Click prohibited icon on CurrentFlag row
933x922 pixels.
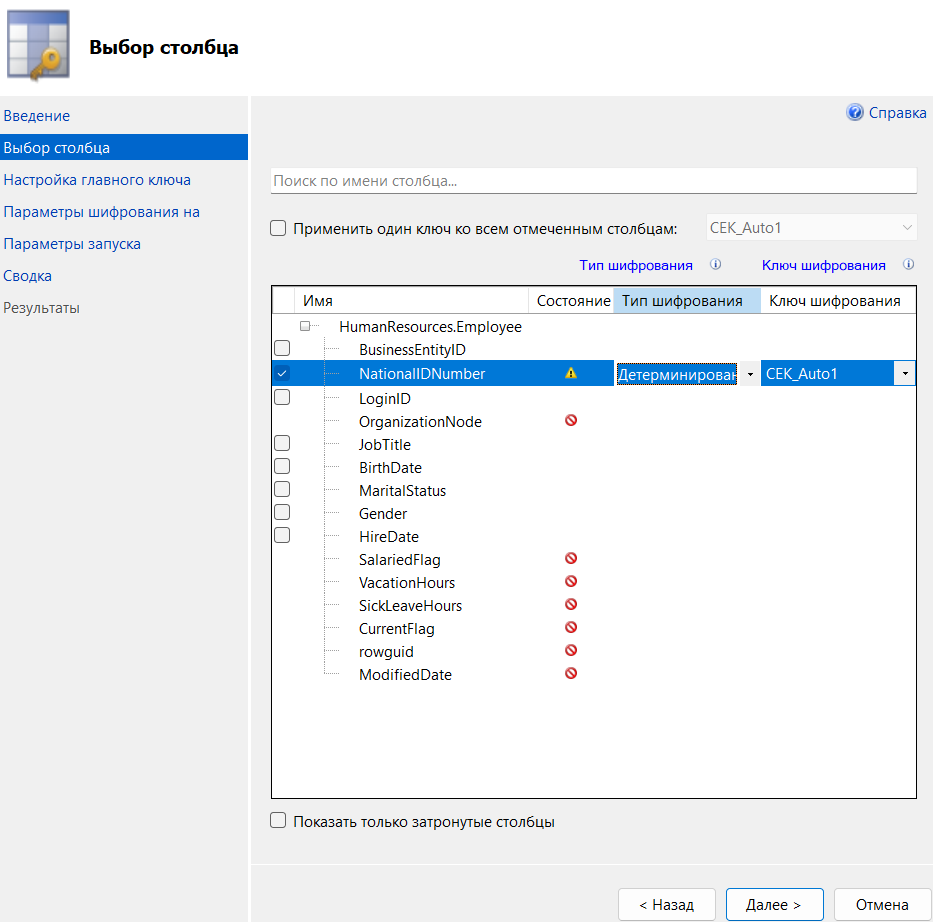click(571, 628)
